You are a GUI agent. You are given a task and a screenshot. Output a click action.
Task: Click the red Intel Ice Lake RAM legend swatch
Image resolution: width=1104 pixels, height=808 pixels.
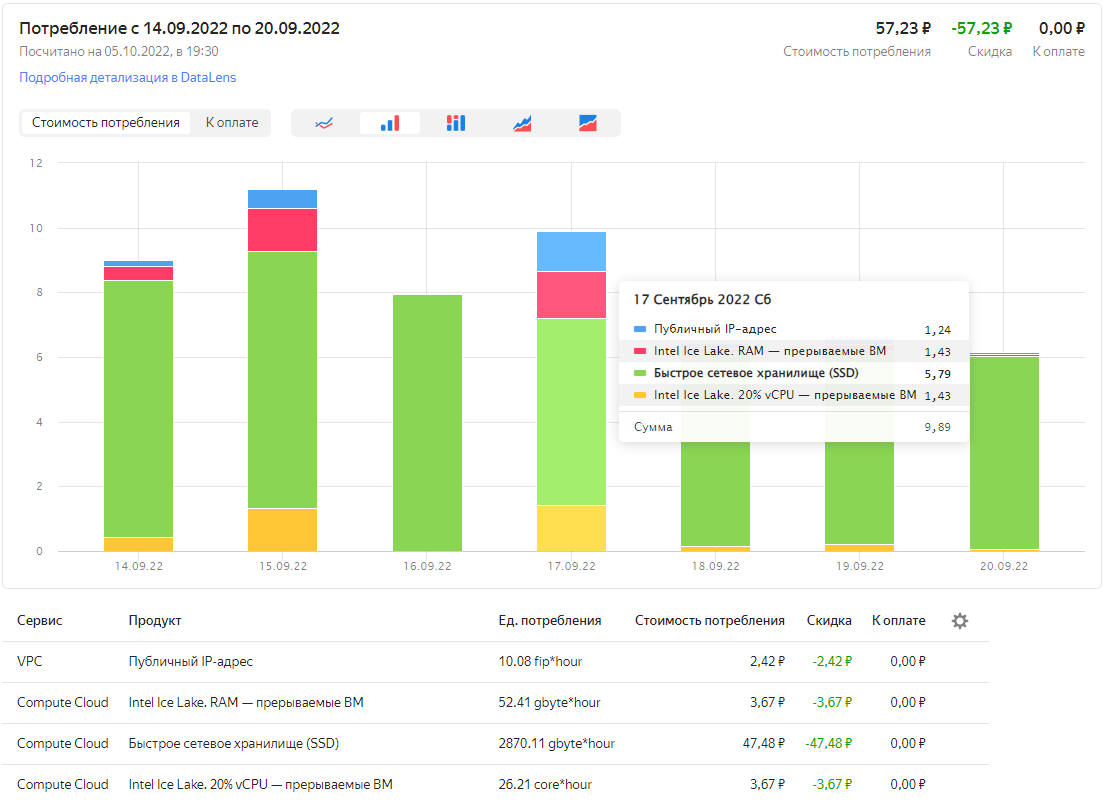[640, 351]
